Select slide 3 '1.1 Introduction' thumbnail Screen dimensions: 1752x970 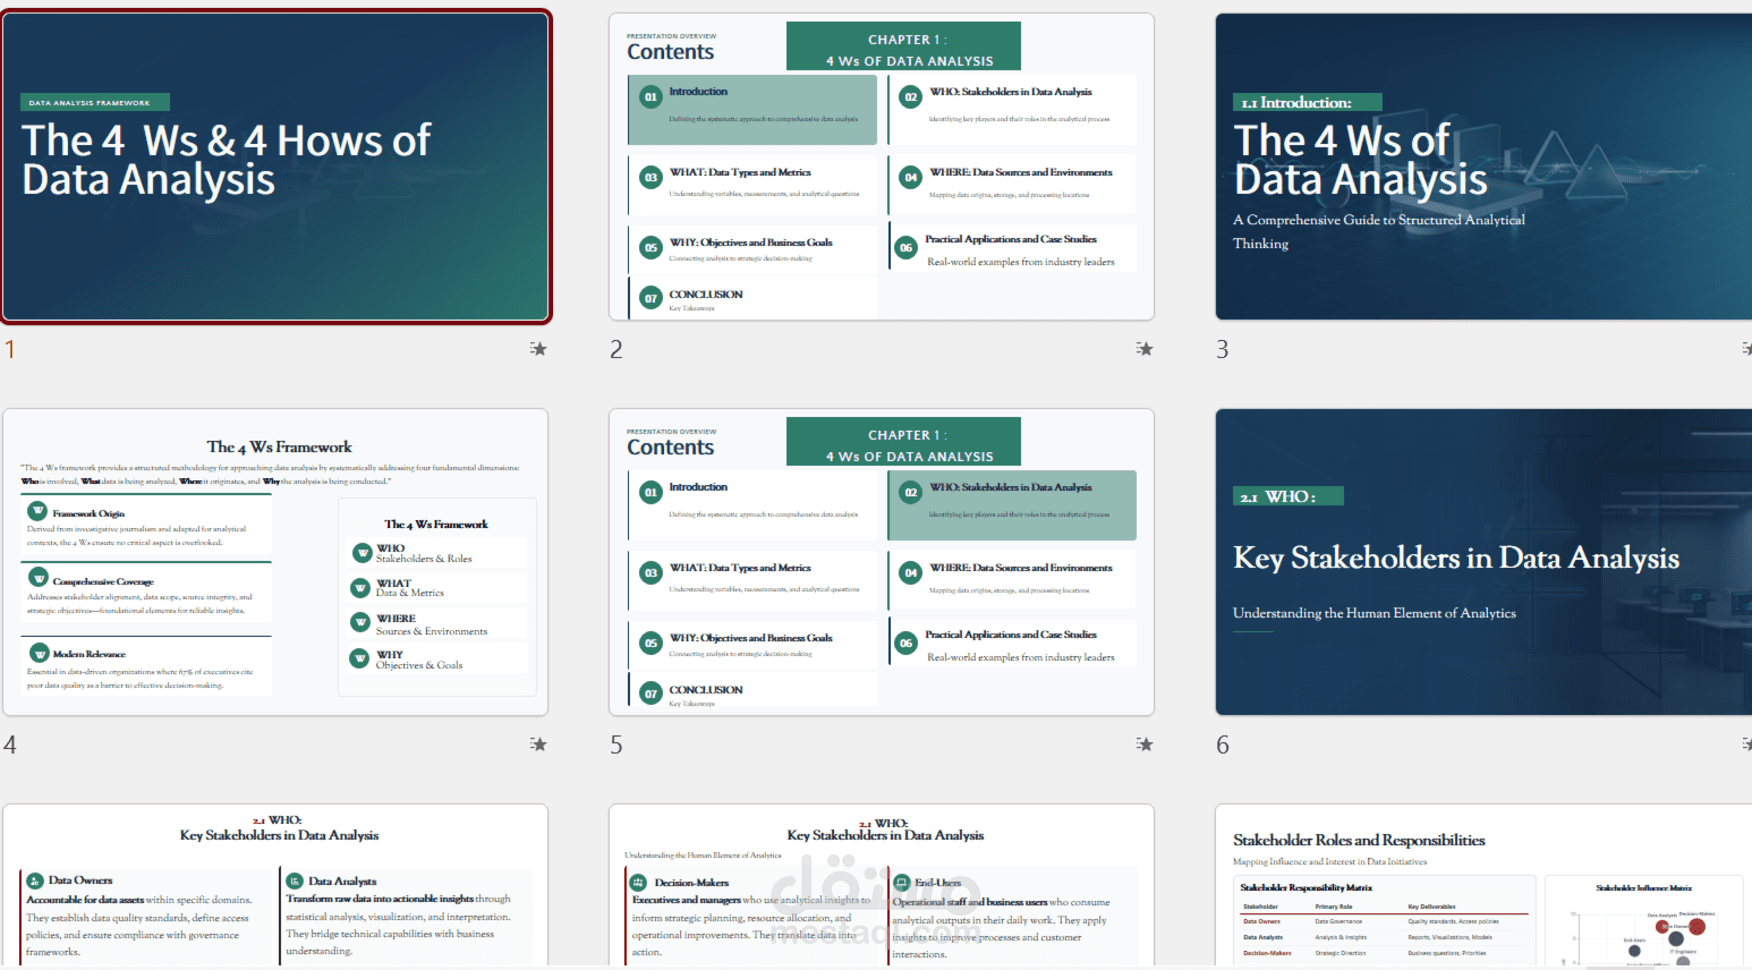1483,167
